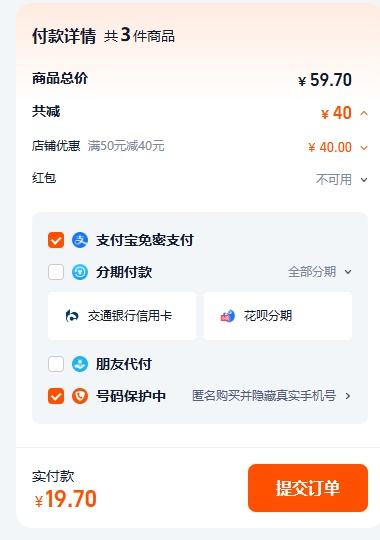380x540 pixels.
Task: Click the Huabei installment icon
Action: pos(228,315)
